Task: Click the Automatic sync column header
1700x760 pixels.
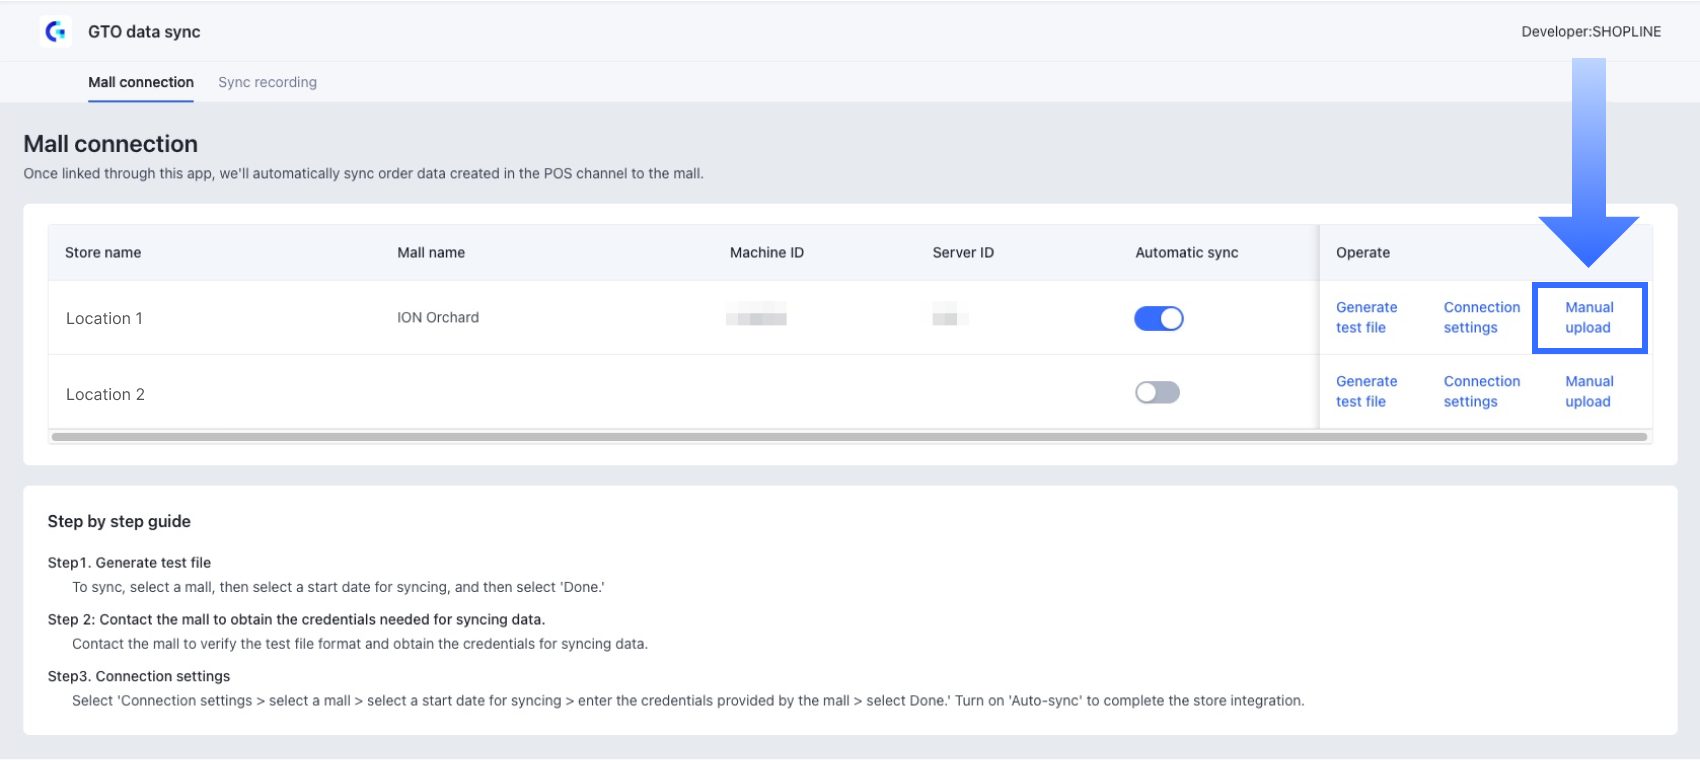Action: (x=1186, y=253)
